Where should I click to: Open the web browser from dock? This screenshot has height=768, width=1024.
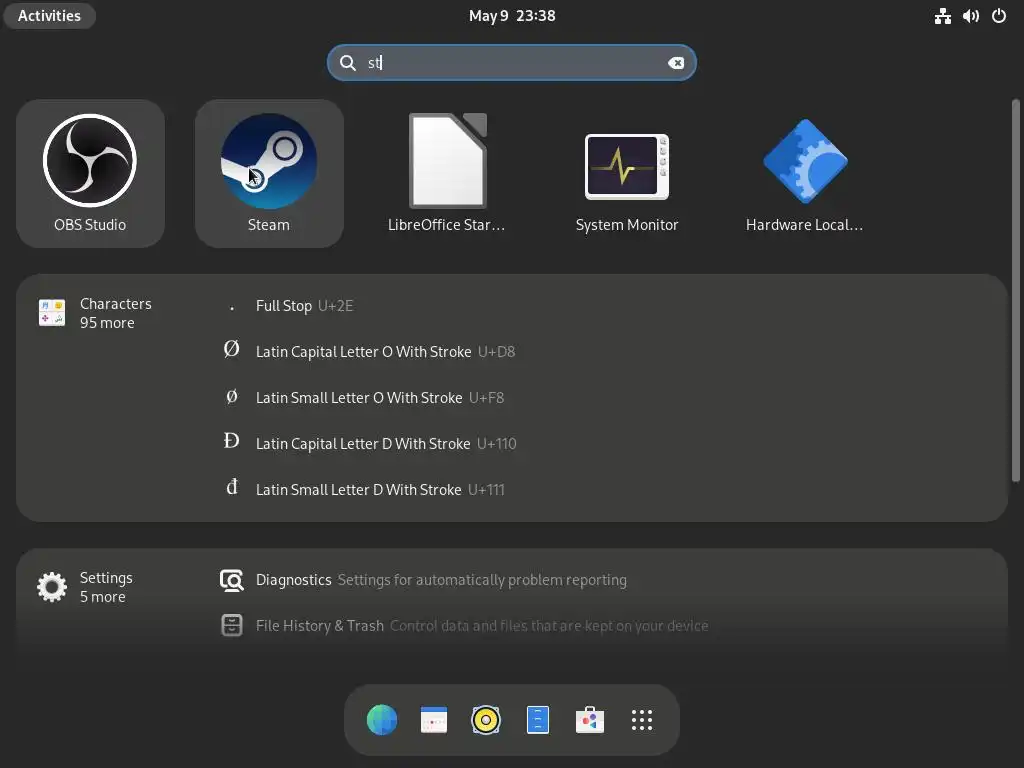point(382,720)
